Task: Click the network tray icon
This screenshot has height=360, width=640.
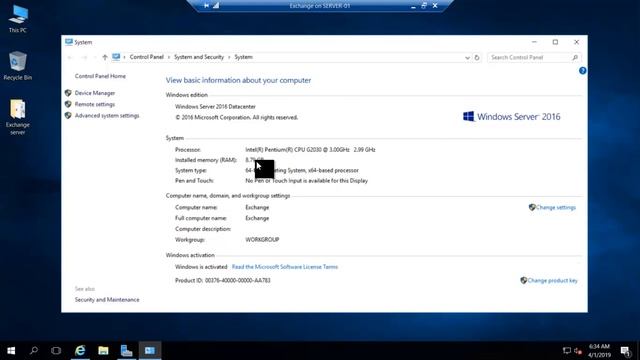Action: [567, 351]
